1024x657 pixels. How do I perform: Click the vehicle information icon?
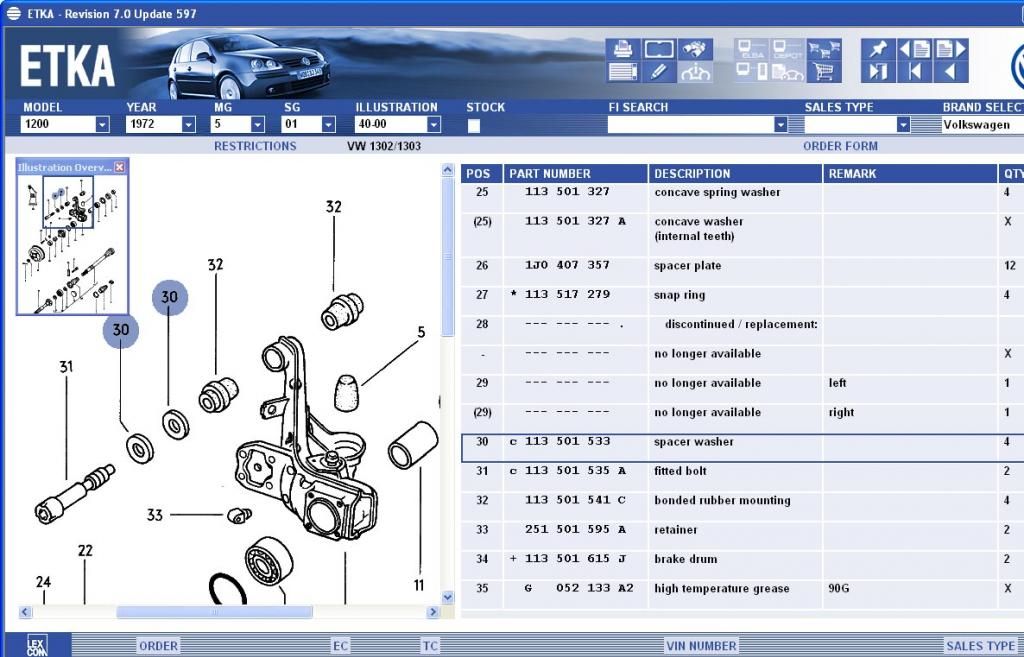tap(695, 71)
